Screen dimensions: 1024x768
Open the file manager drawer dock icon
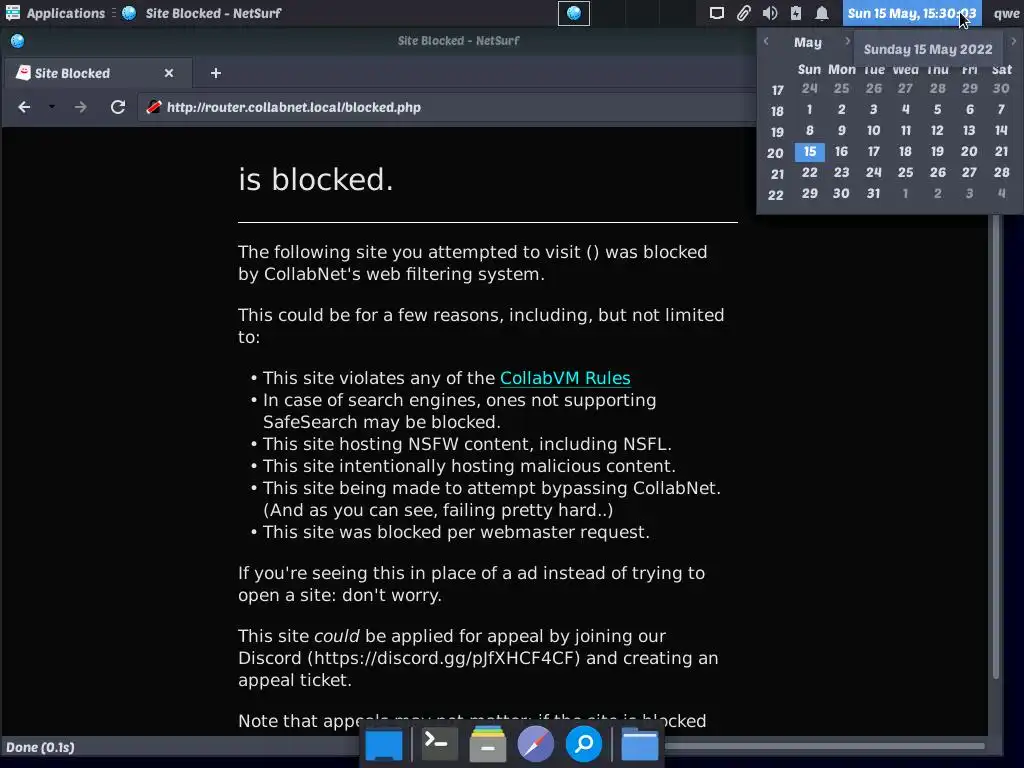(x=487, y=744)
